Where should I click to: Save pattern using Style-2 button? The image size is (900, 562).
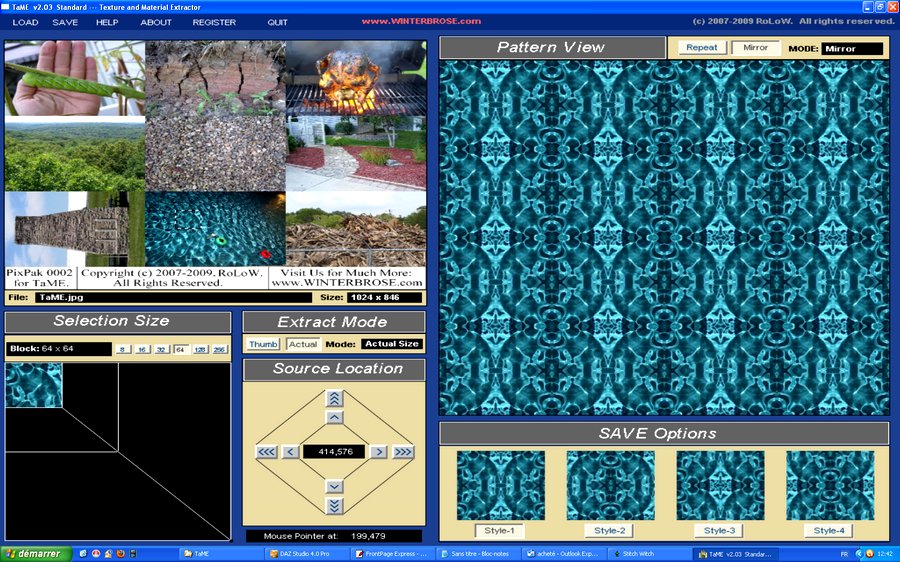click(x=610, y=530)
